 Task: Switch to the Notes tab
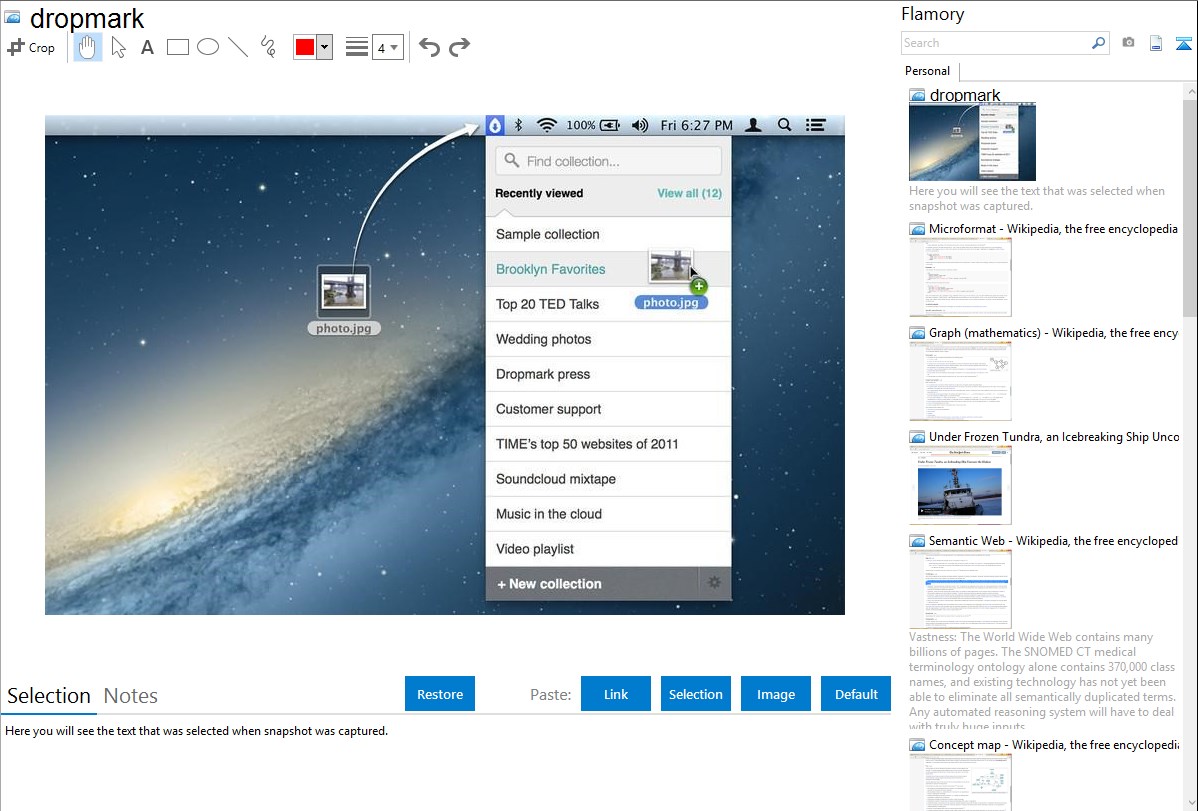pyautogui.click(x=131, y=696)
